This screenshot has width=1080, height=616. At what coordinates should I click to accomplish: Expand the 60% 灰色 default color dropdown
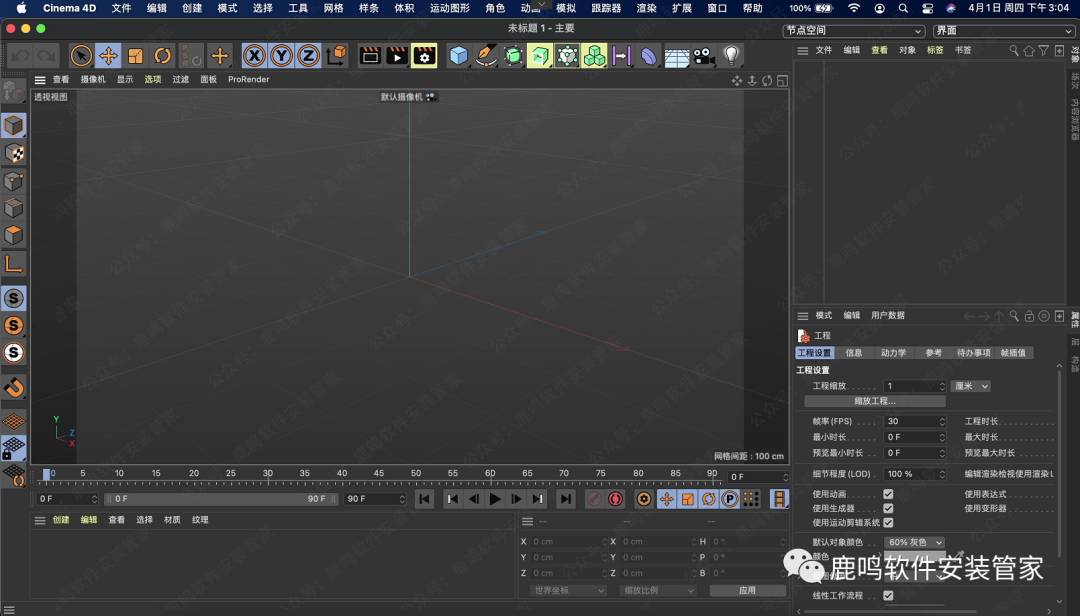(x=914, y=542)
